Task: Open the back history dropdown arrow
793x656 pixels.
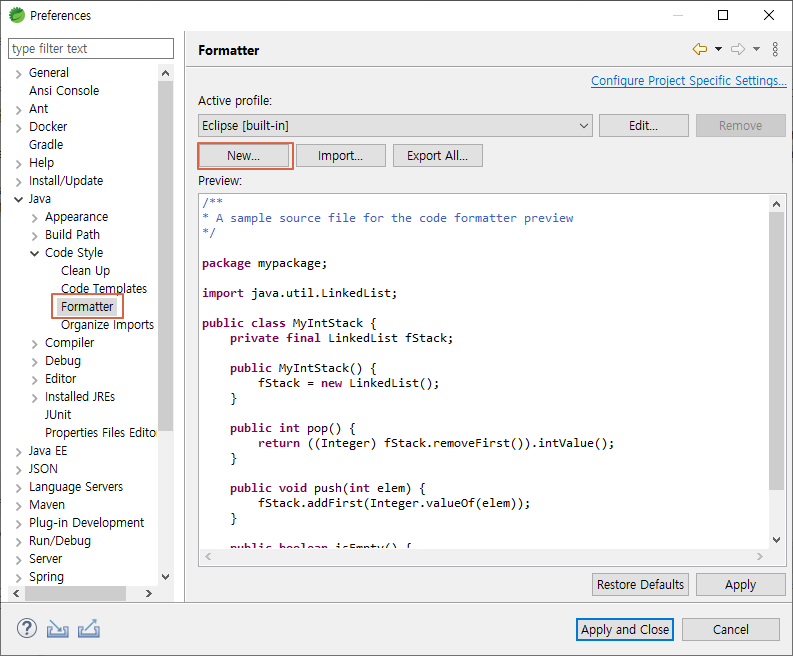Action: pyautogui.click(x=718, y=49)
